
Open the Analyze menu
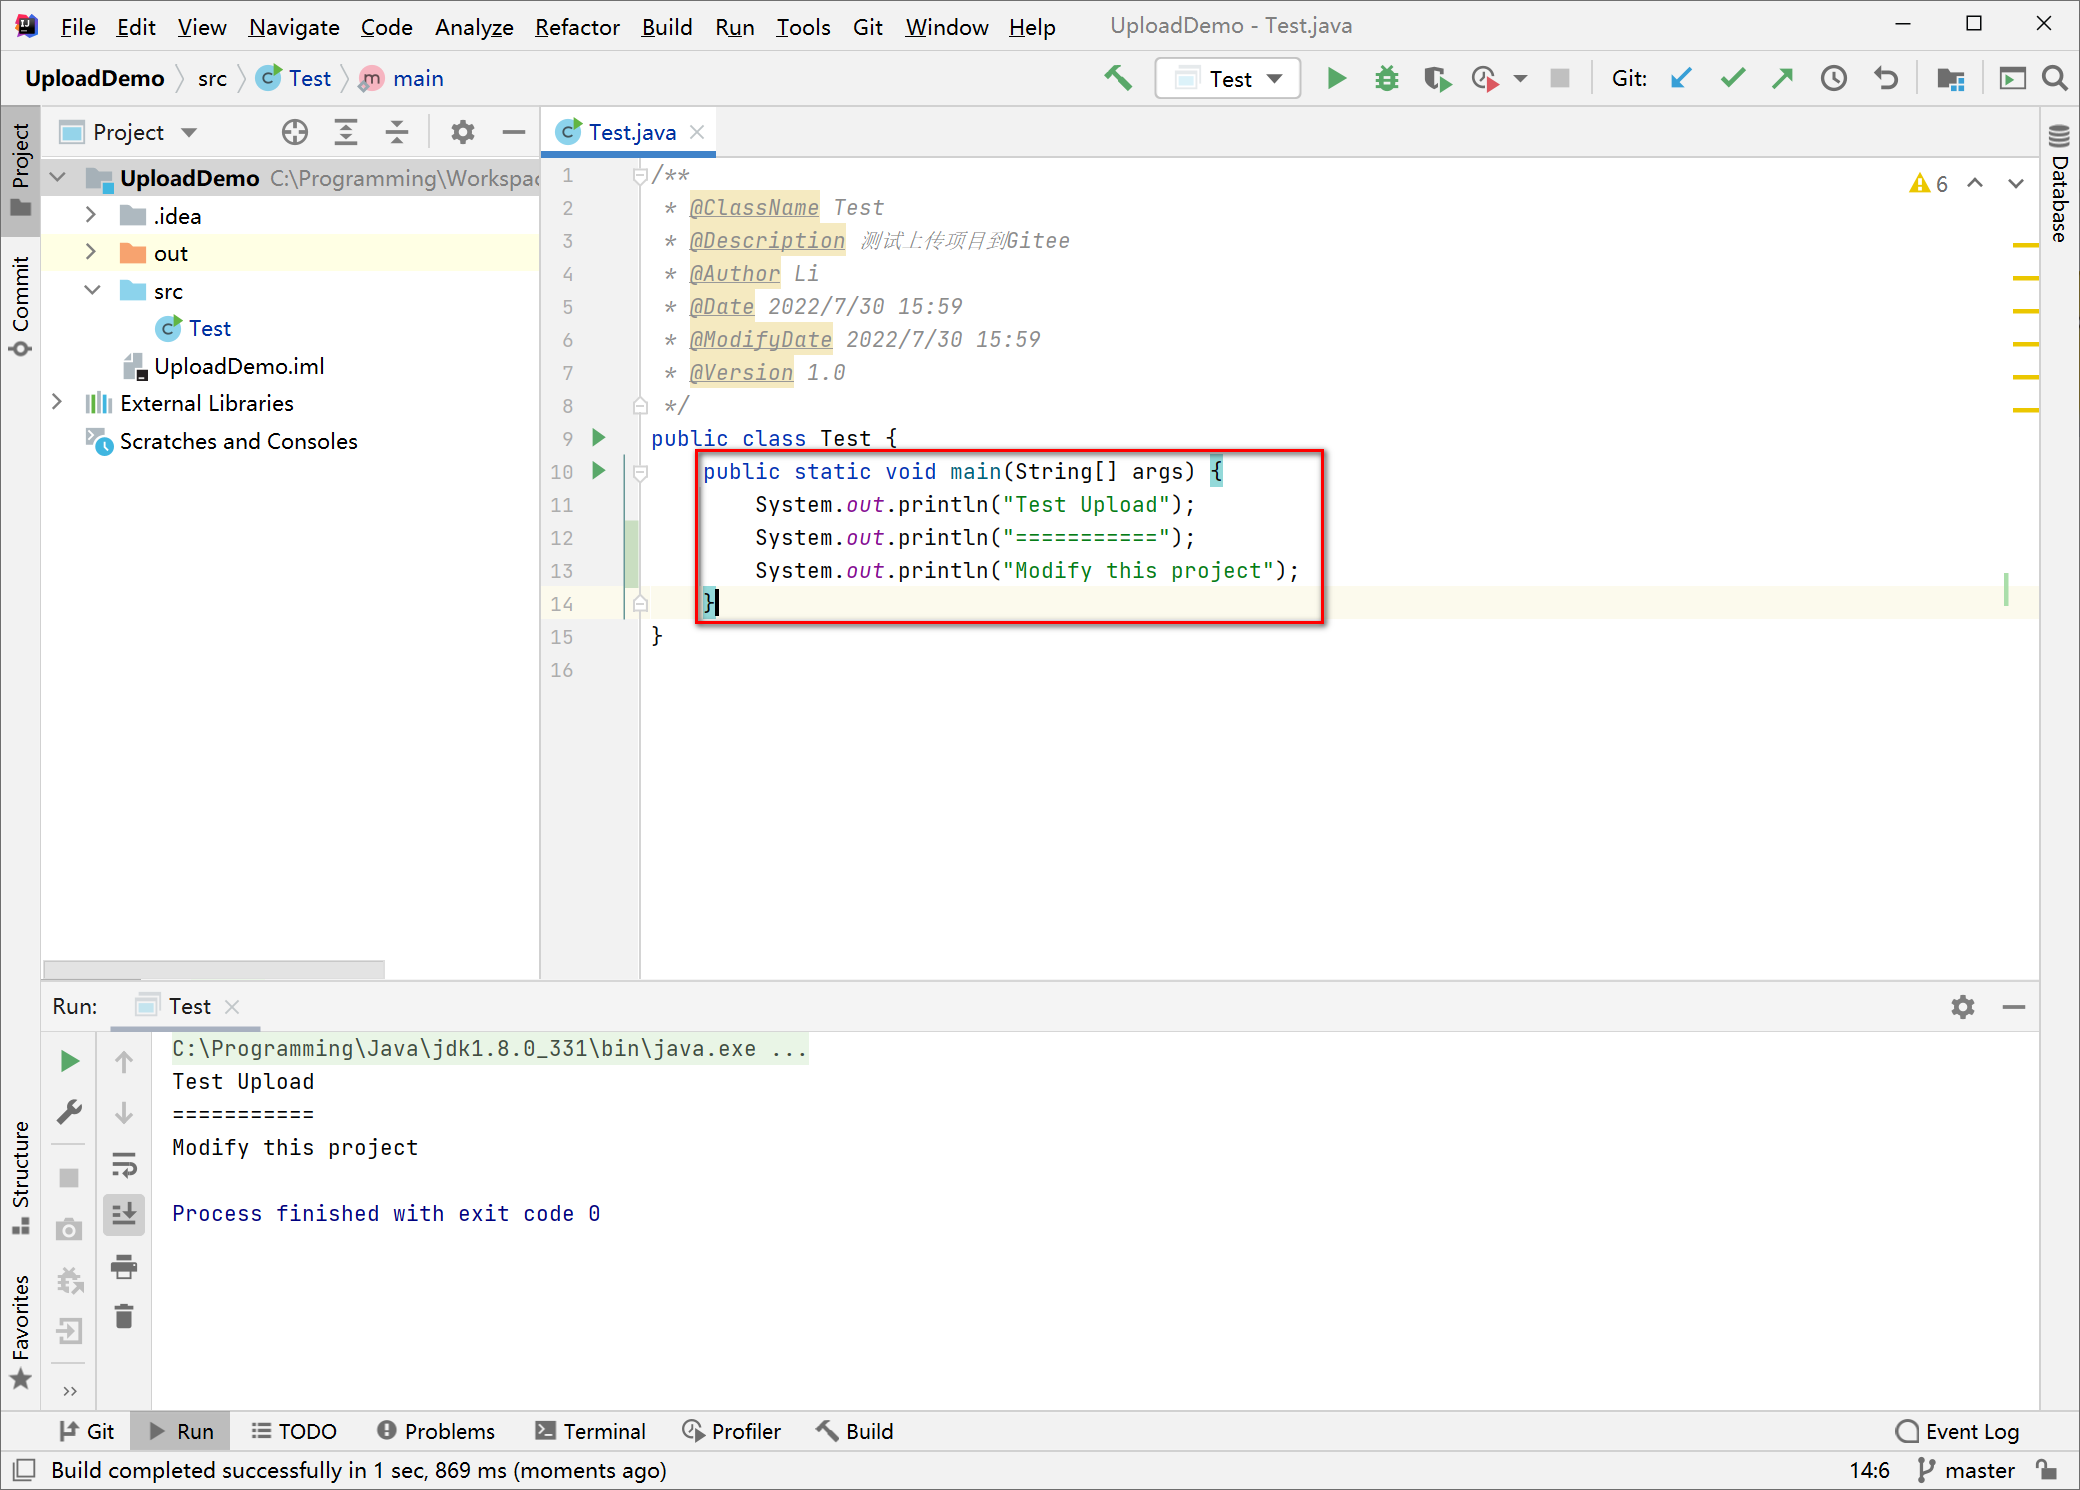click(474, 27)
